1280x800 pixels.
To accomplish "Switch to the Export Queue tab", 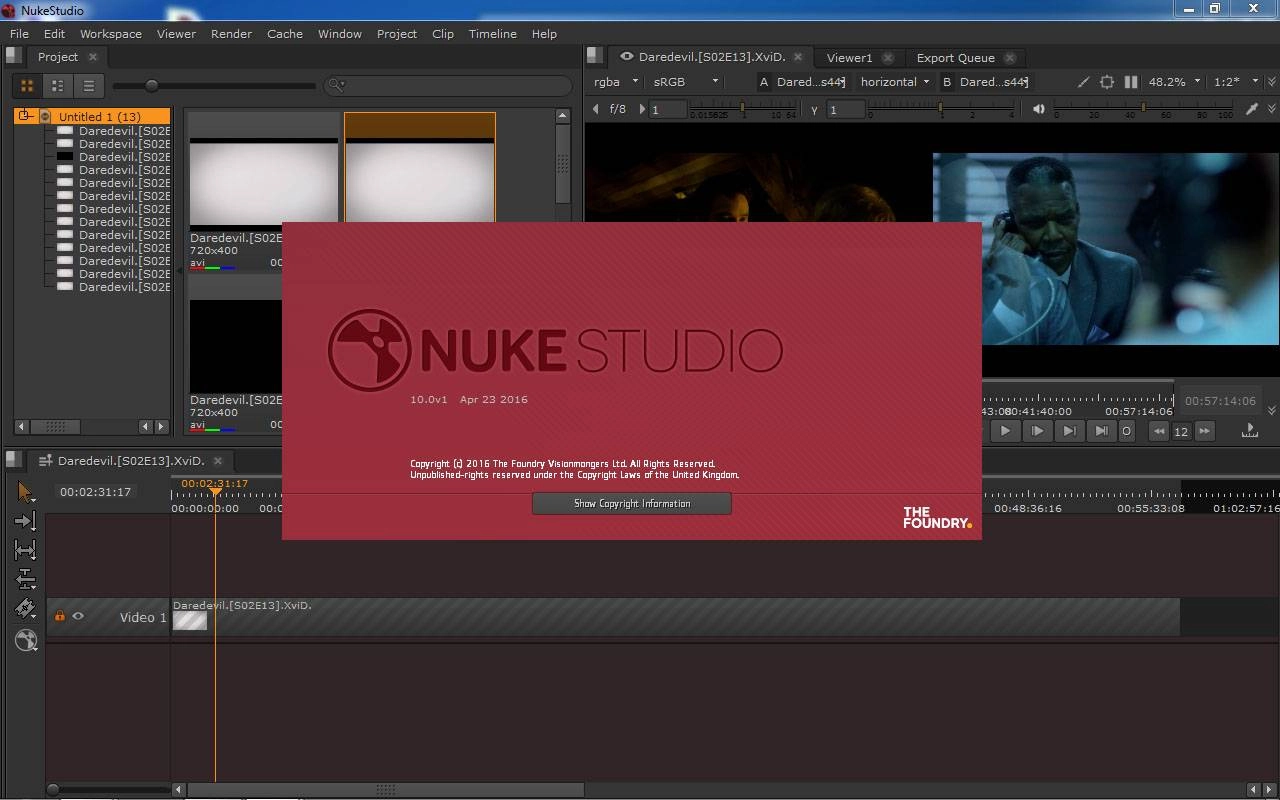I will coord(955,57).
